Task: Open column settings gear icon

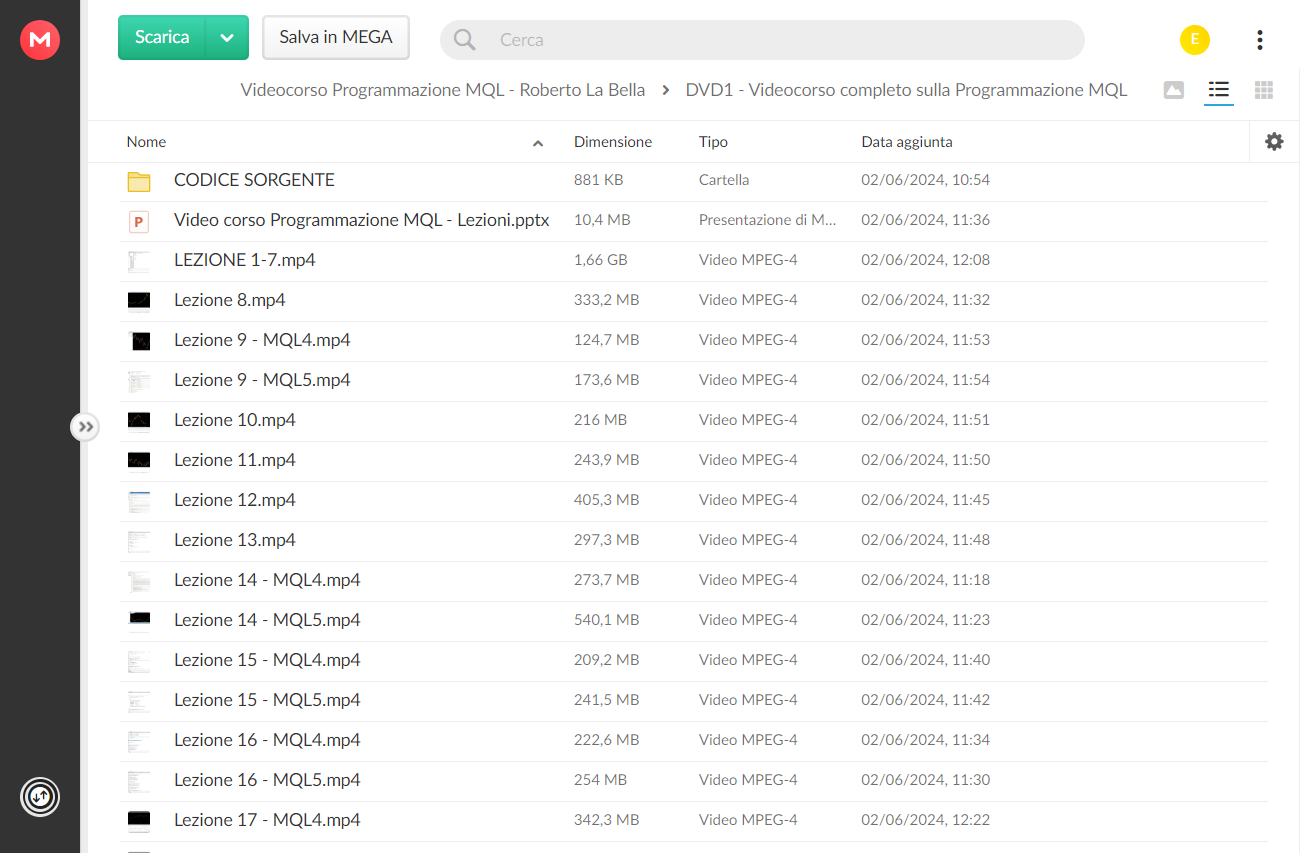Action: click(1274, 142)
